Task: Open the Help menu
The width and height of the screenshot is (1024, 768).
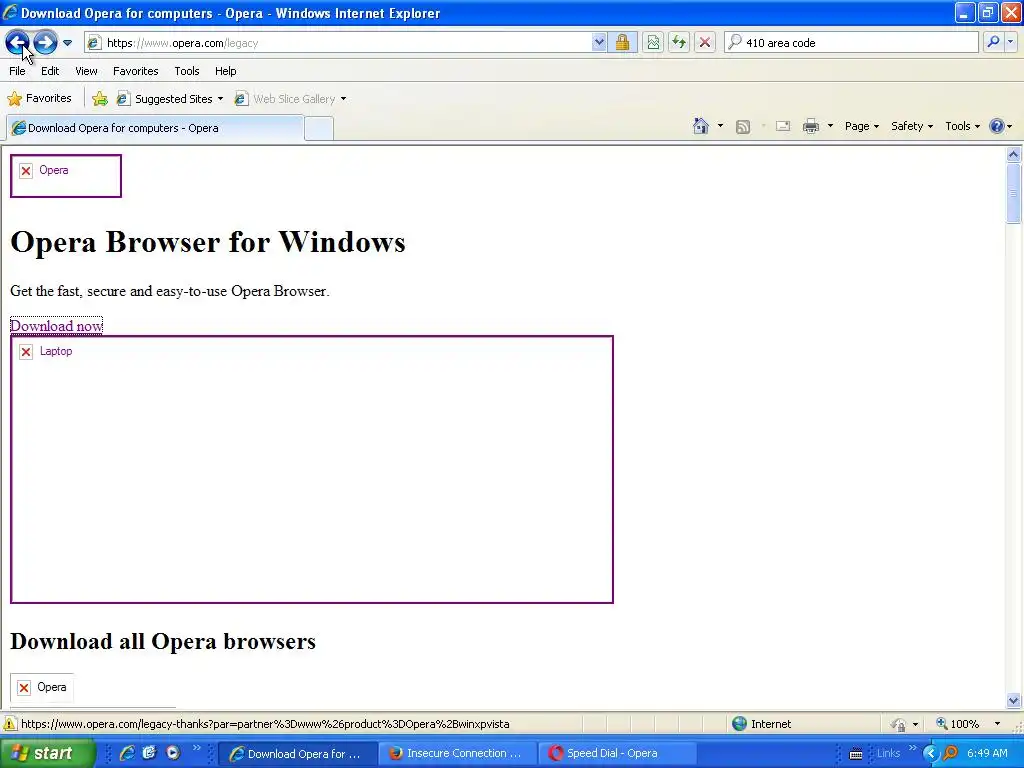Action: tap(226, 71)
